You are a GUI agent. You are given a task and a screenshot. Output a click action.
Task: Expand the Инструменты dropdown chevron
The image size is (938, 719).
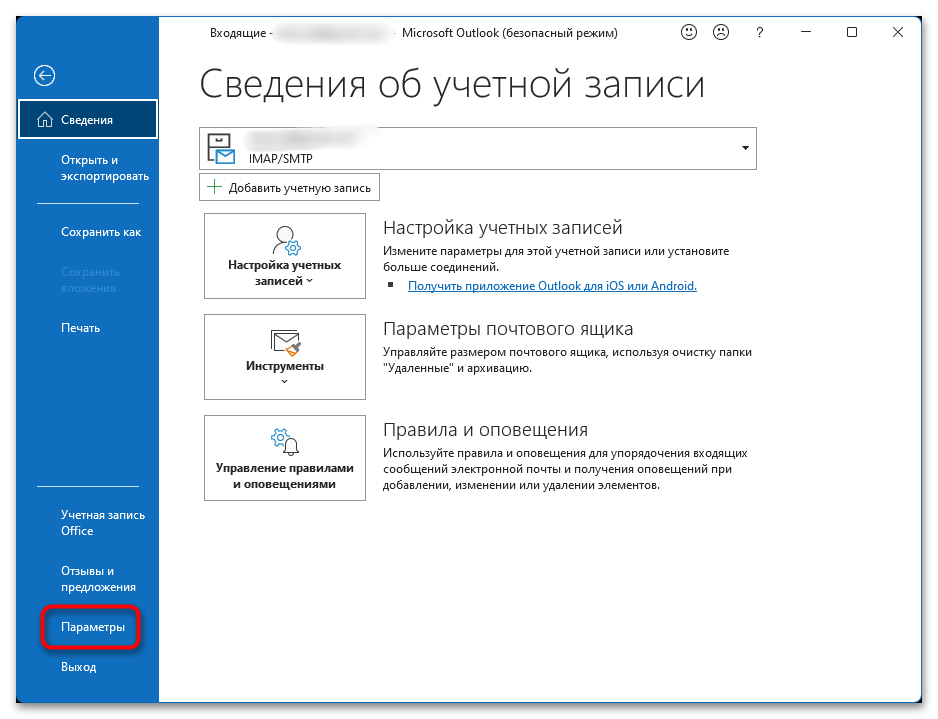(285, 381)
